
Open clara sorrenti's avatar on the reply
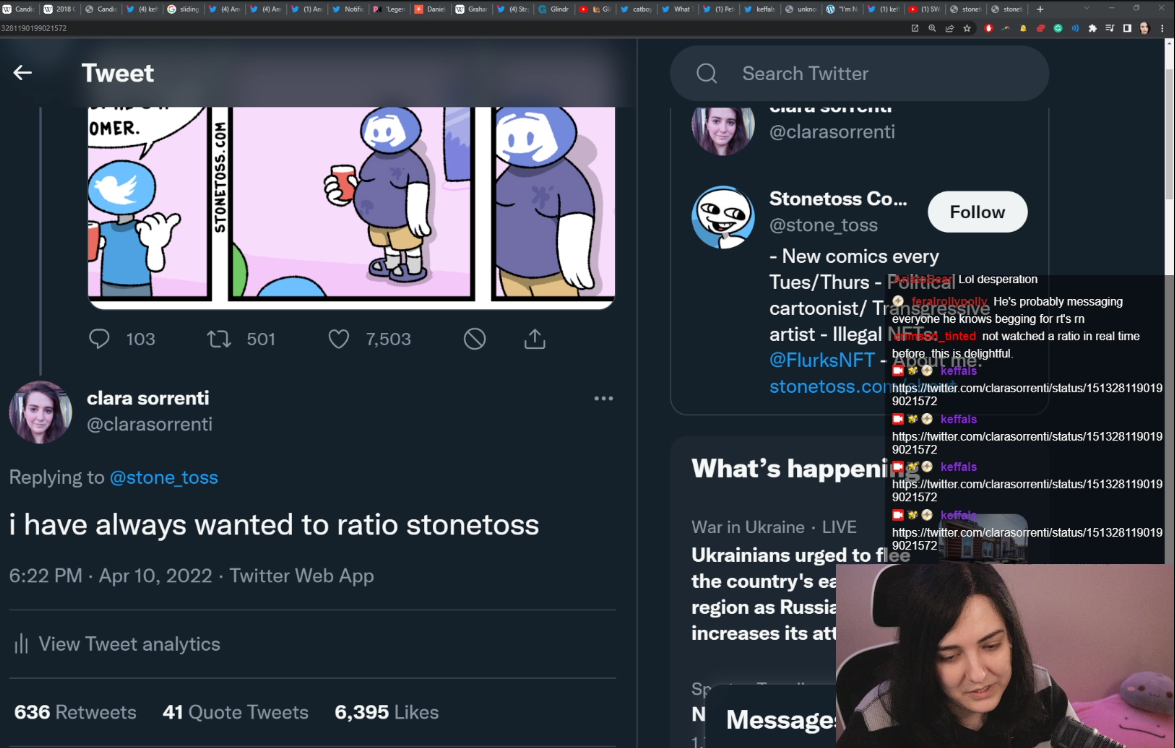click(40, 412)
